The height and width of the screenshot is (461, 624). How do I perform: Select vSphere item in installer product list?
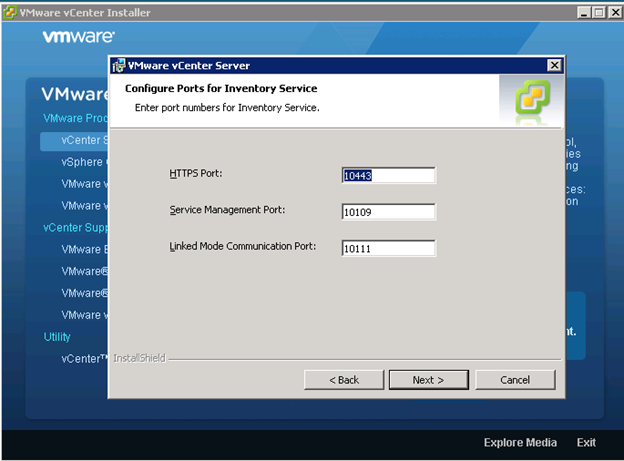pos(84,162)
